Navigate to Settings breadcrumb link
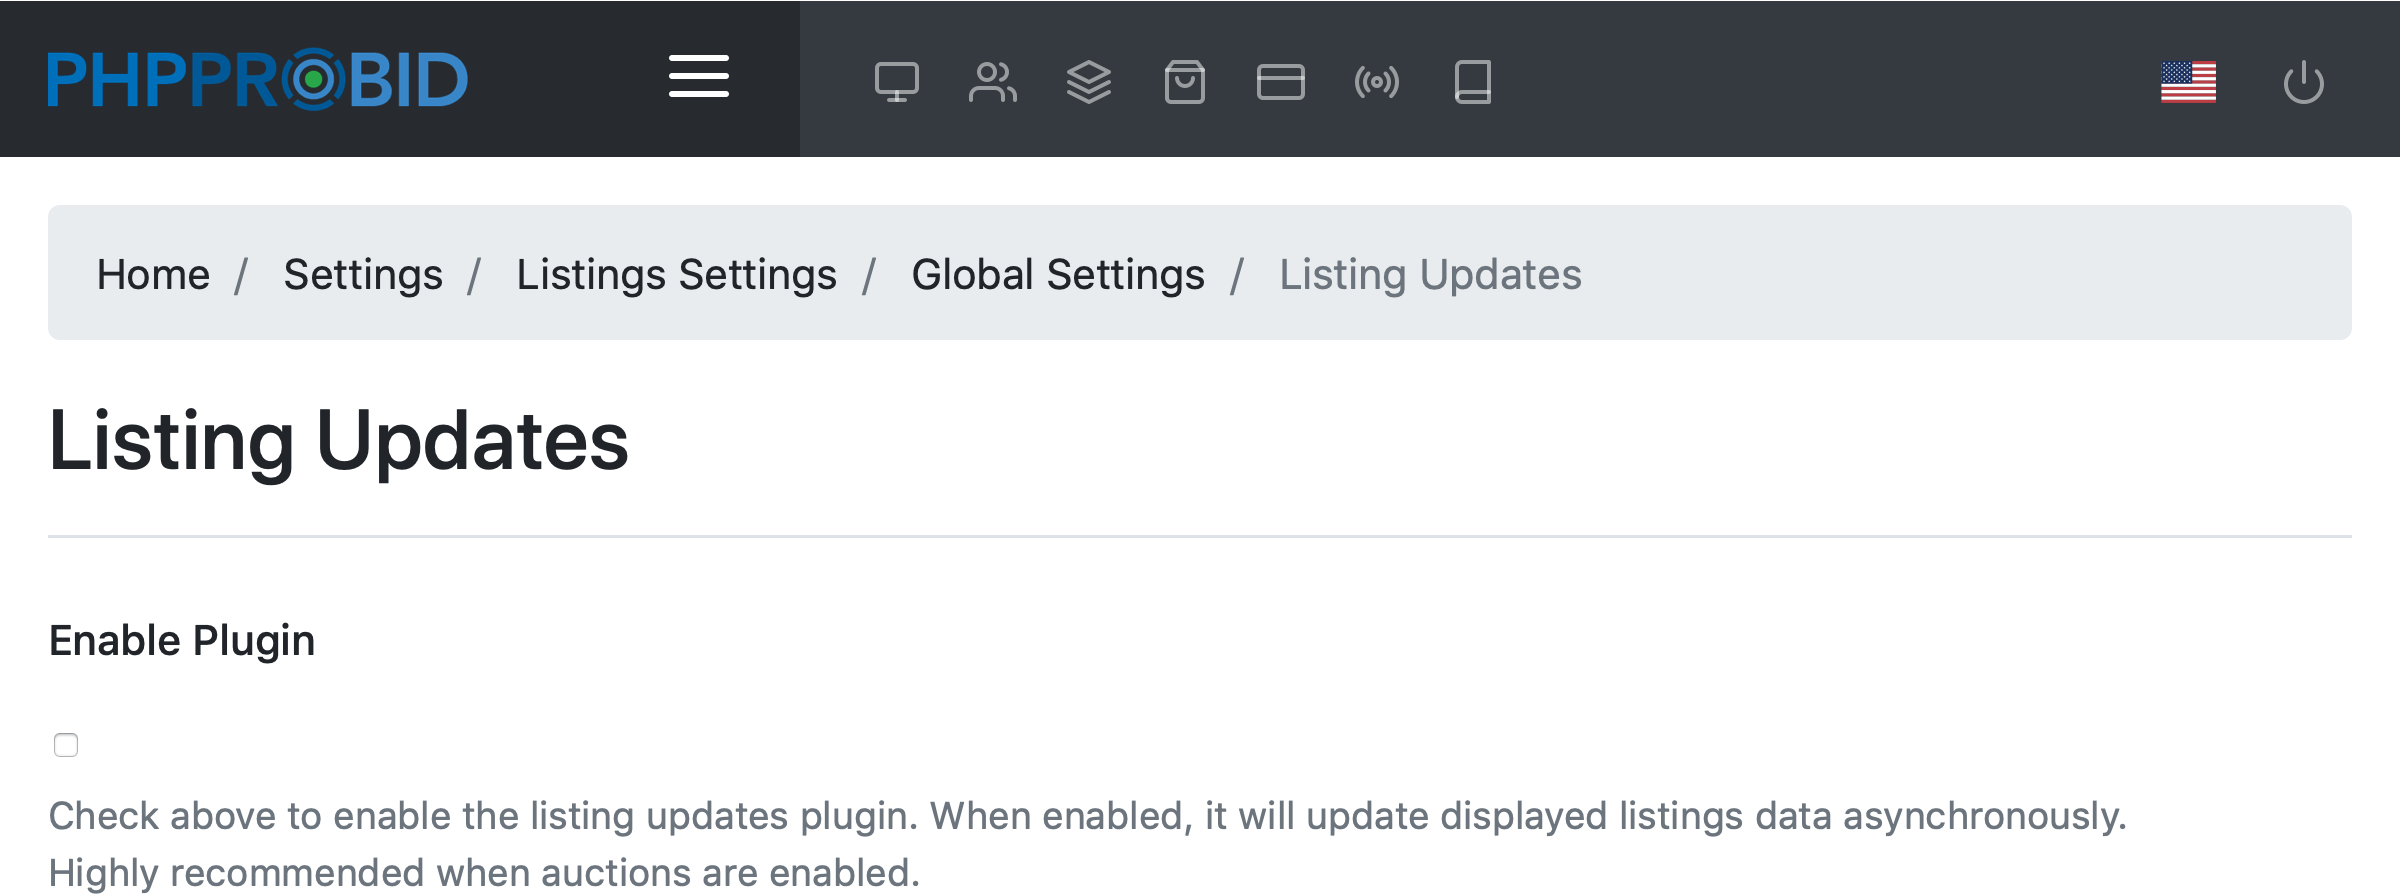The width and height of the screenshot is (2400, 894). [363, 274]
